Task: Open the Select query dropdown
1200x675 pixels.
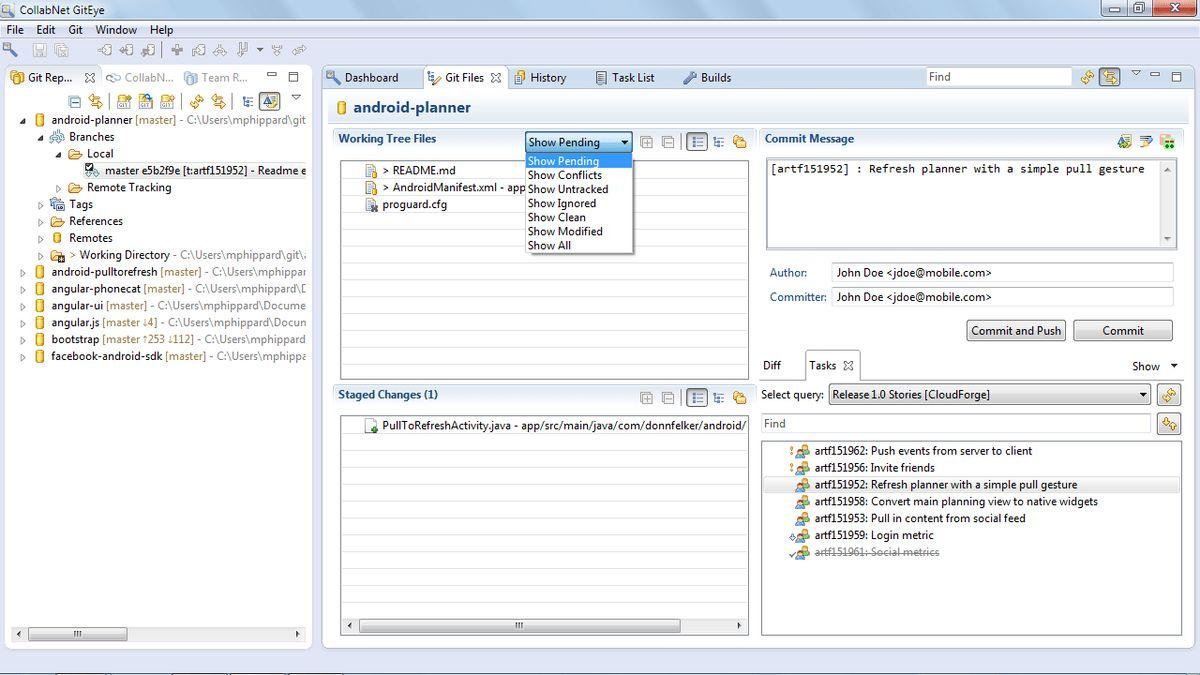Action: [990, 395]
